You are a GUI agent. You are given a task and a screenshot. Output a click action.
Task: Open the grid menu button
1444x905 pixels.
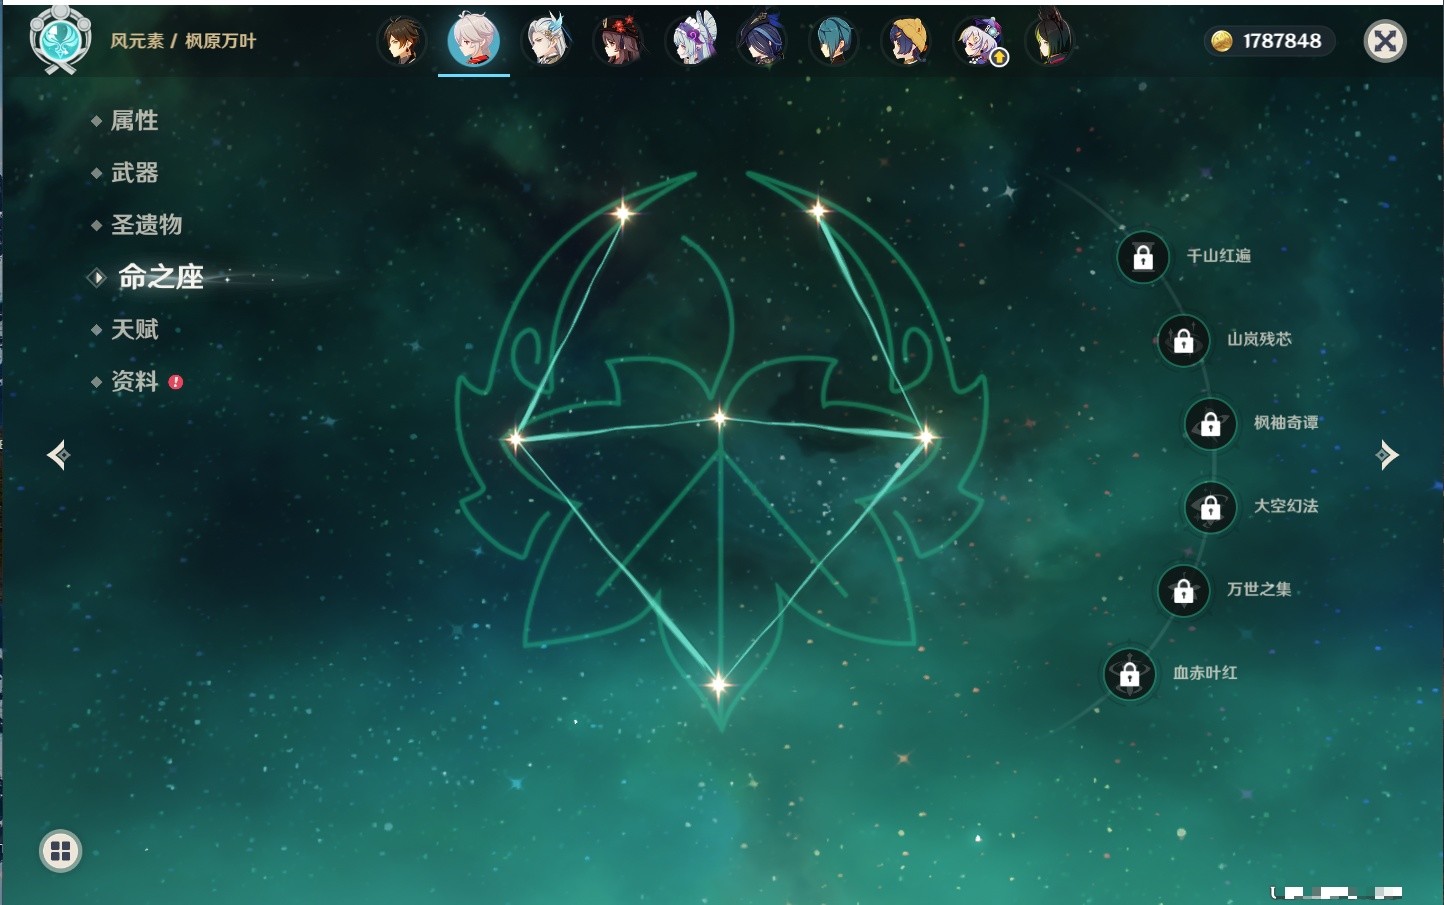[60, 851]
